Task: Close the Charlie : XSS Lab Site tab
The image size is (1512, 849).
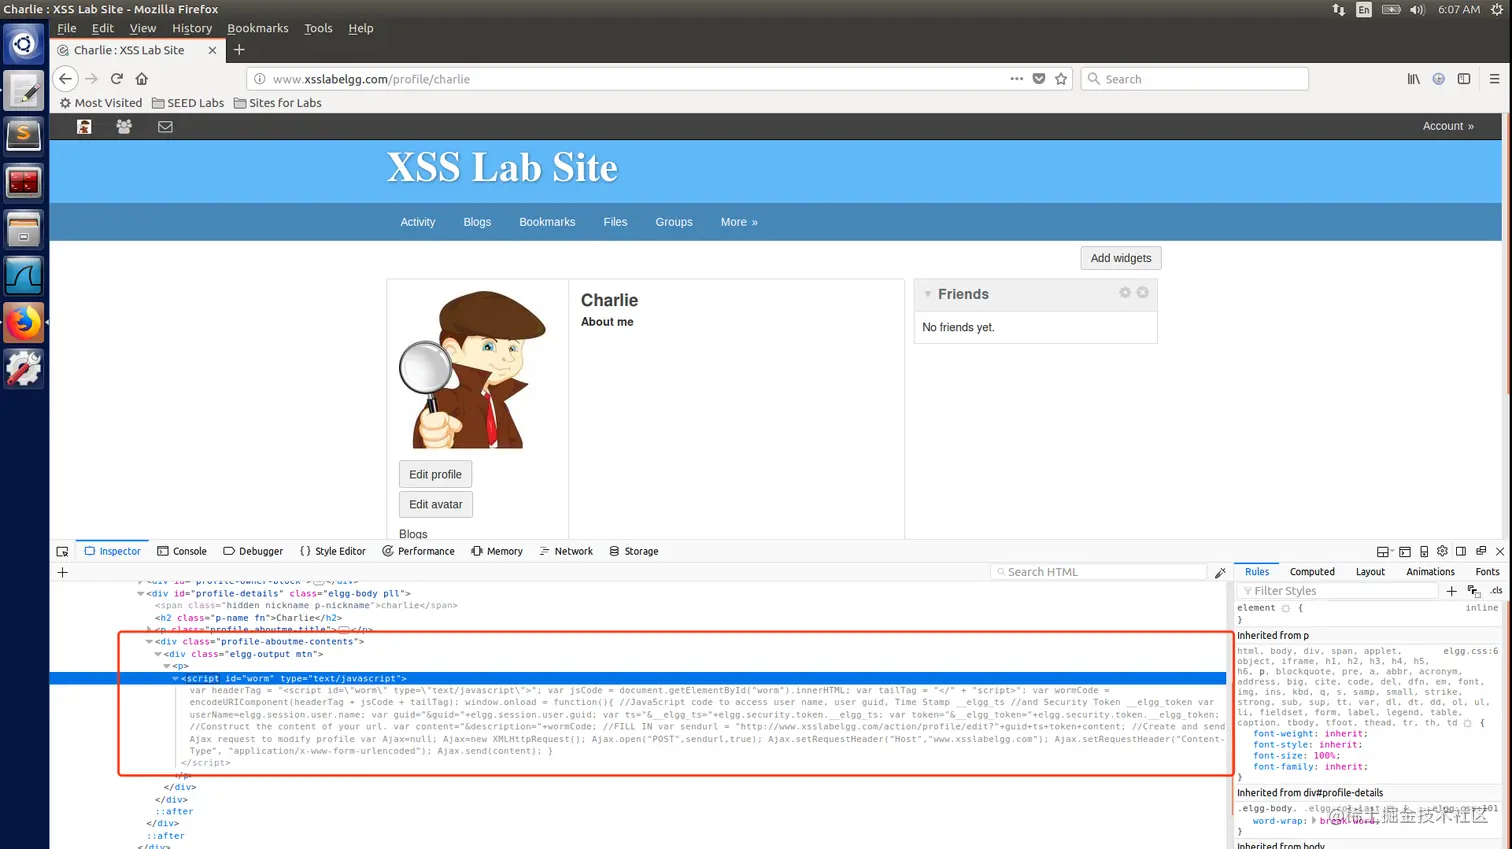Action: (212, 50)
